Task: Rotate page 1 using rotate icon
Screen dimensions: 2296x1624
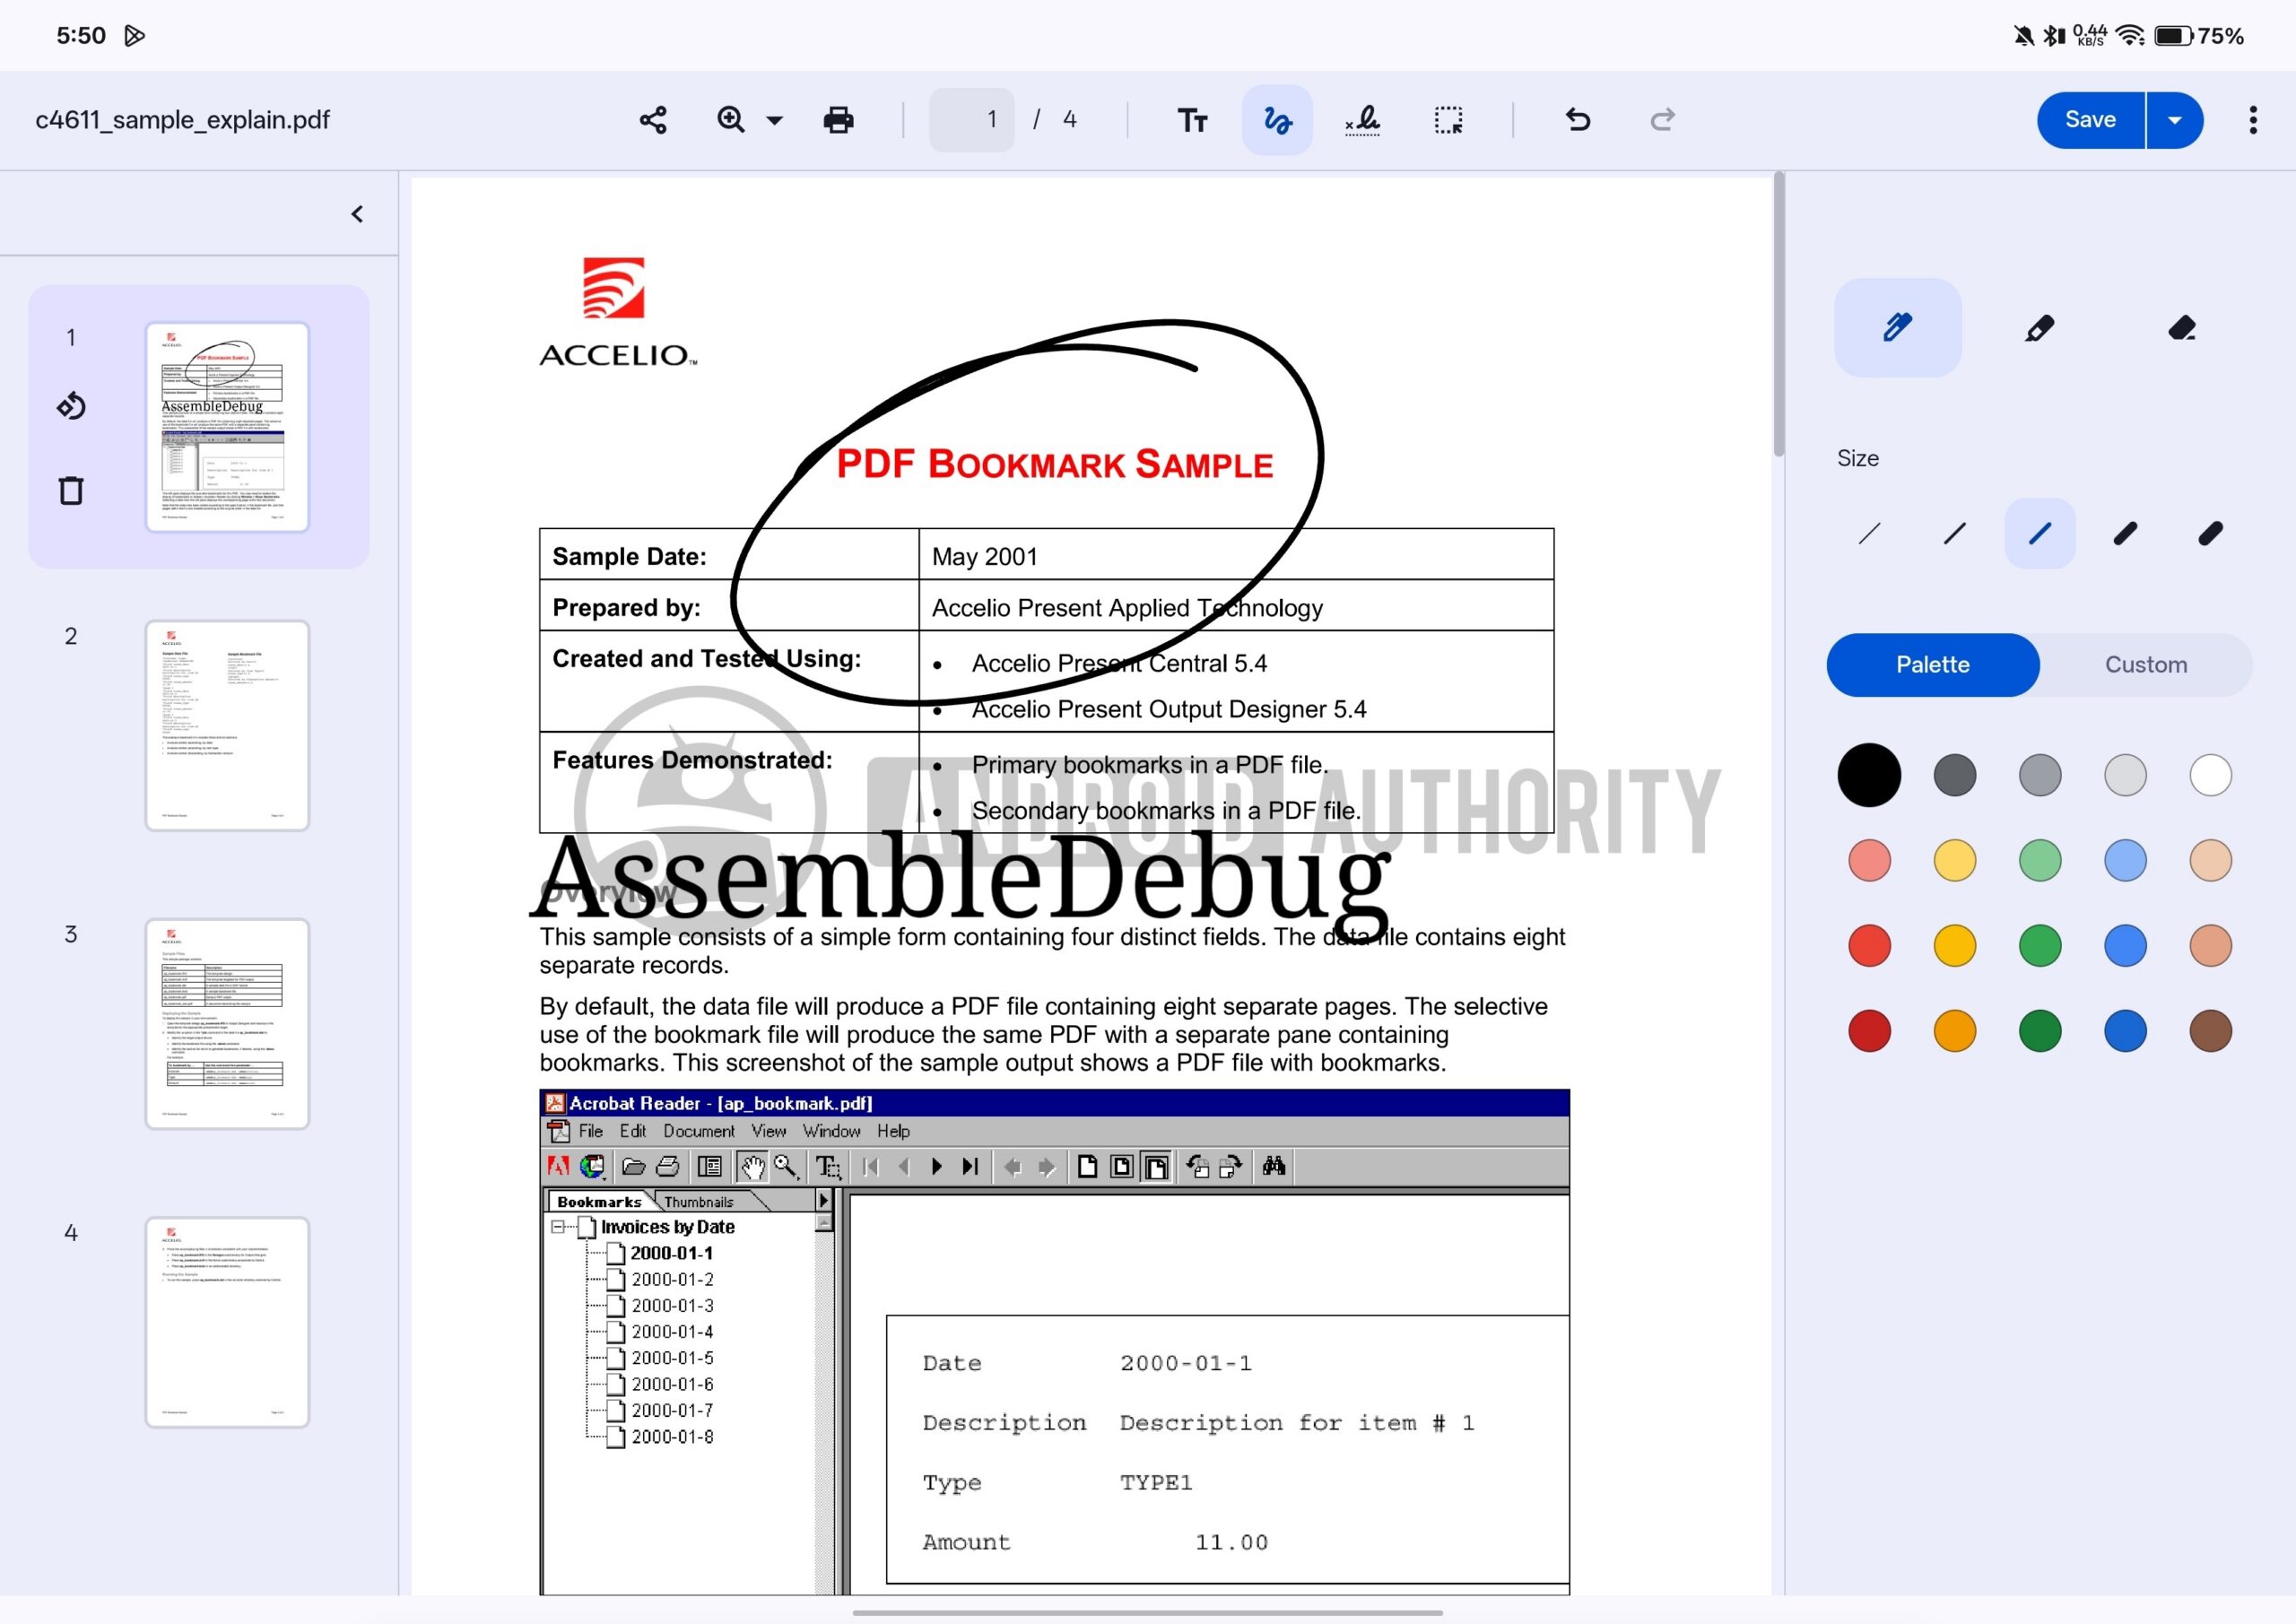Action: (x=71, y=405)
